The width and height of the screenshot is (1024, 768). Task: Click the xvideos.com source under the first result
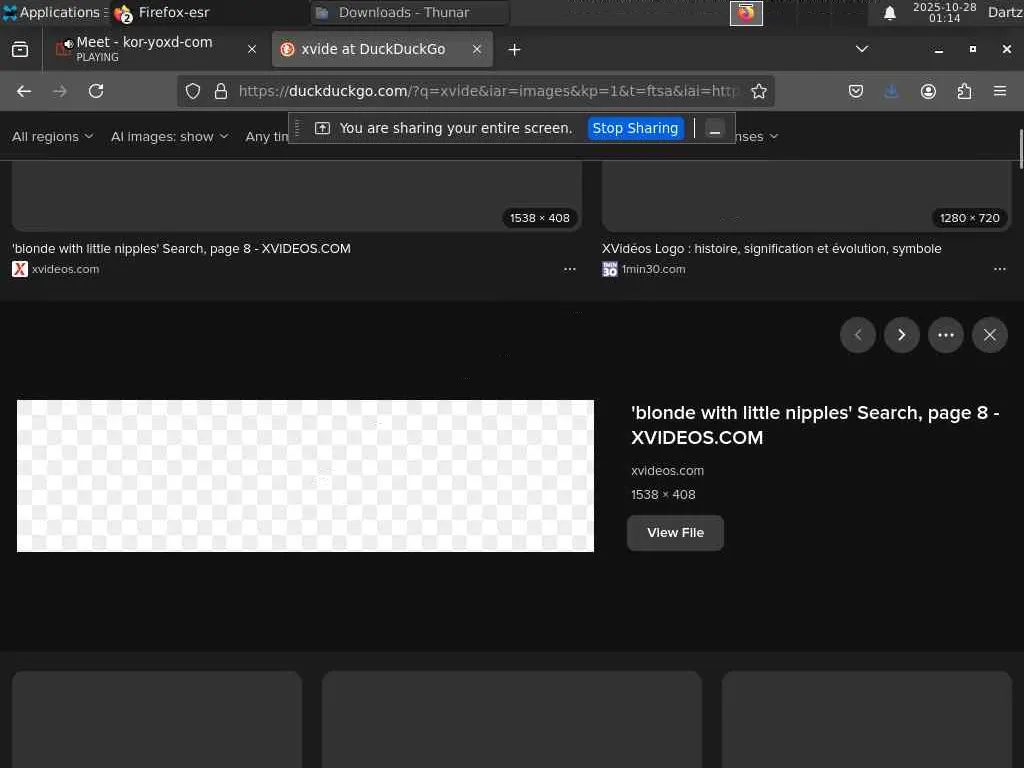click(65, 269)
